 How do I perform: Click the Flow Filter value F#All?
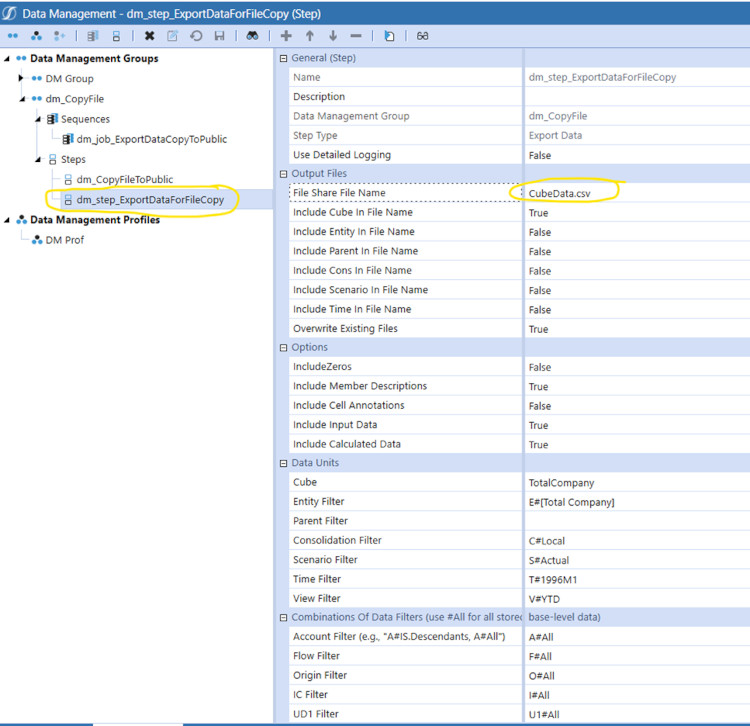pos(540,657)
